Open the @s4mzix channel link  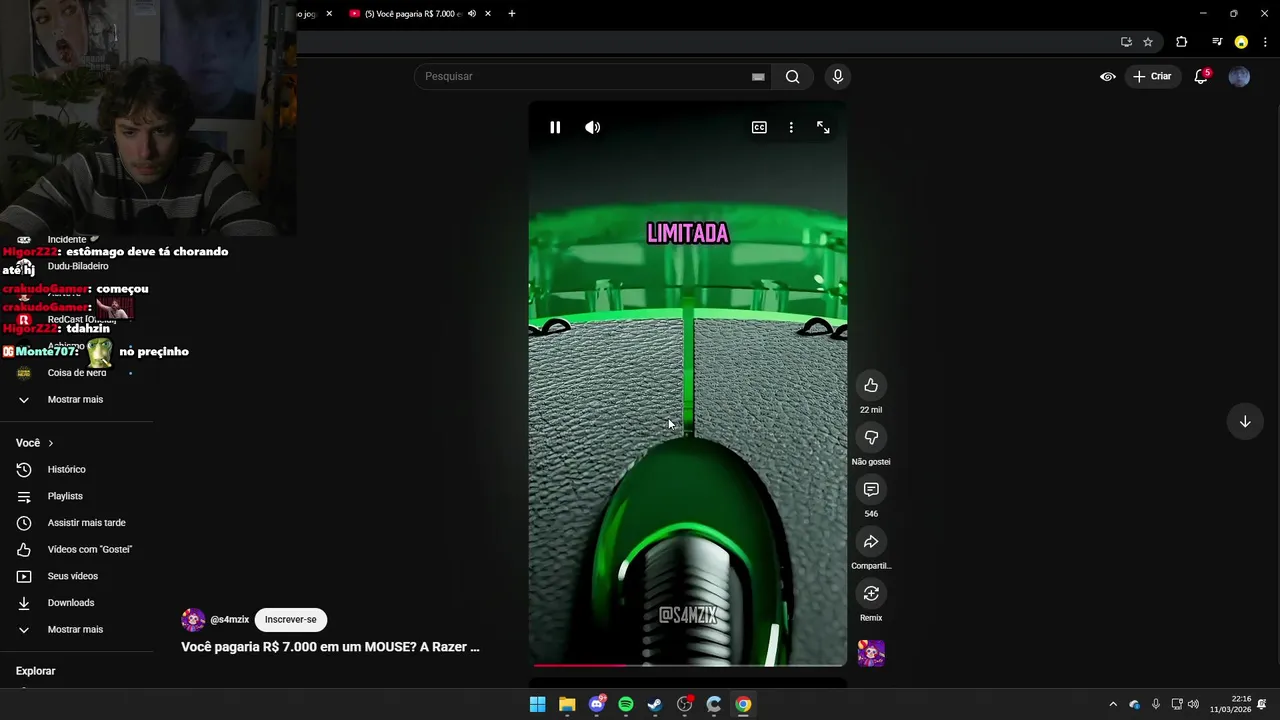229,619
